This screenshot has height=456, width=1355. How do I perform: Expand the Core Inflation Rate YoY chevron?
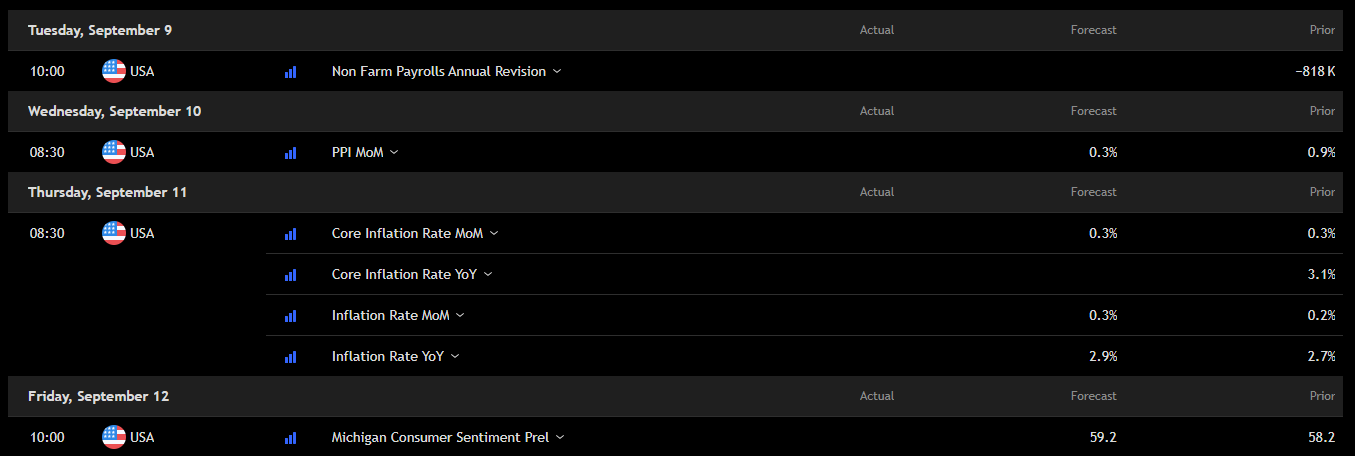pyautogui.click(x=488, y=274)
